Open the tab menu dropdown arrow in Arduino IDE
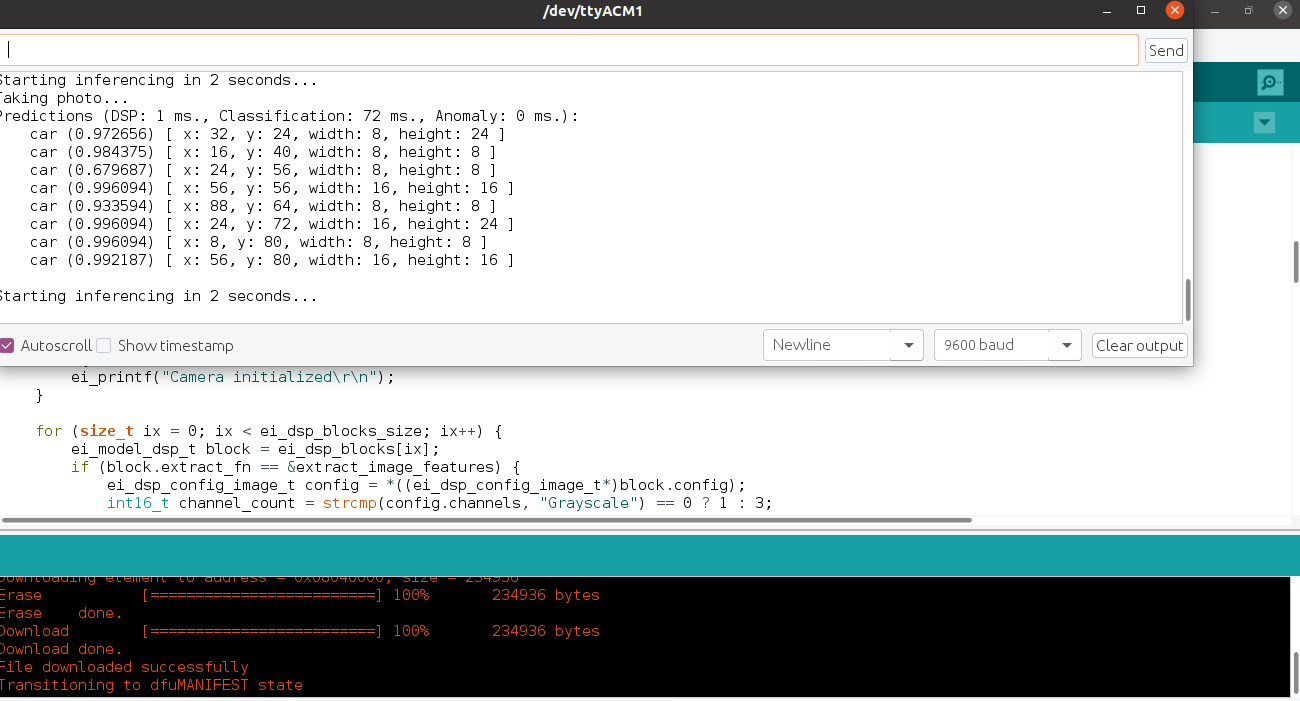The image size is (1300, 701). [1265, 123]
